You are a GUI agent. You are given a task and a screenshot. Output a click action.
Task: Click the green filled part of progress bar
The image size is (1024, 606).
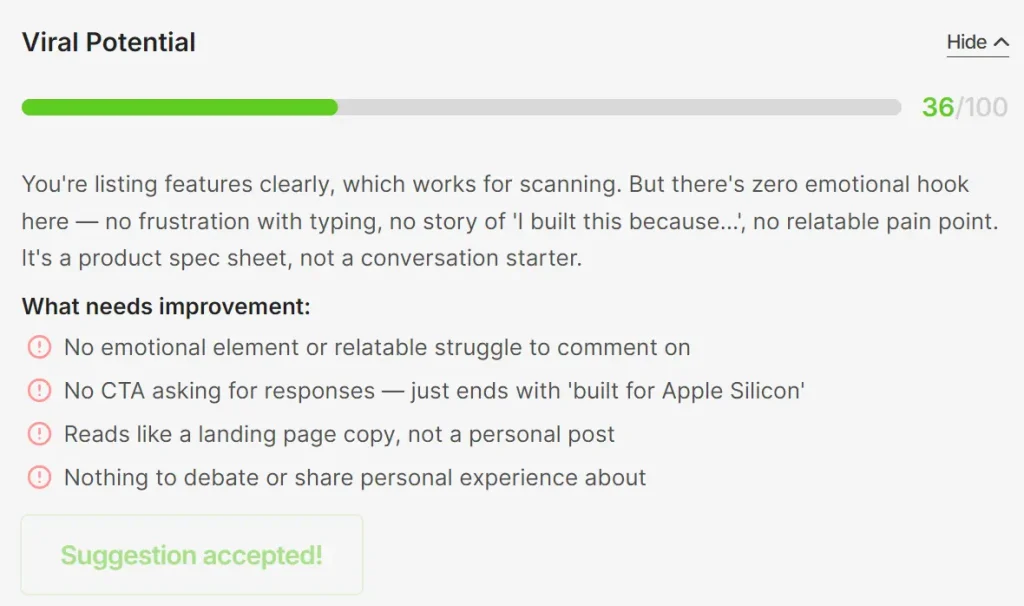tap(180, 107)
